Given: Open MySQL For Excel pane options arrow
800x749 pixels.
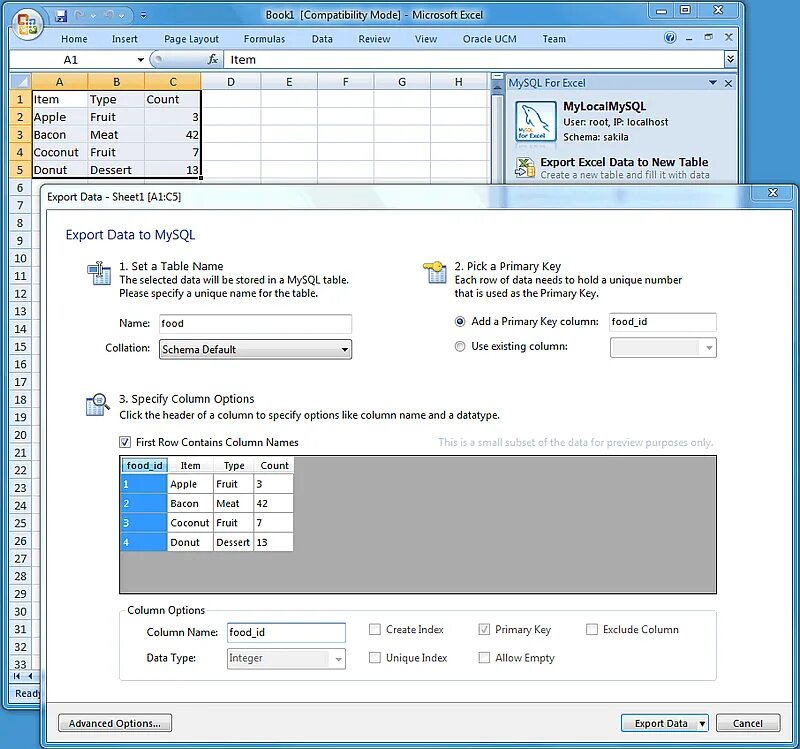Looking at the screenshot, I should 713,83.
